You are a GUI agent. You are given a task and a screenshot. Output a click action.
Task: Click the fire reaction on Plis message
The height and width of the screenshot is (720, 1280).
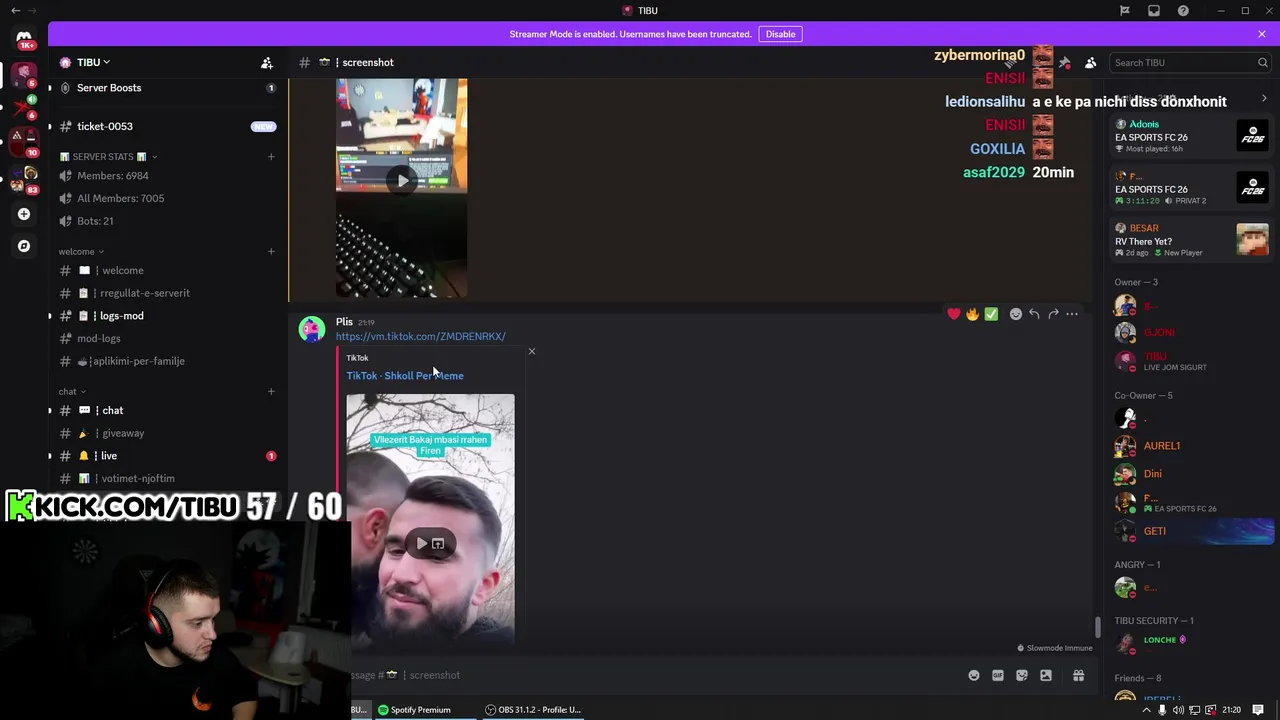972,314
